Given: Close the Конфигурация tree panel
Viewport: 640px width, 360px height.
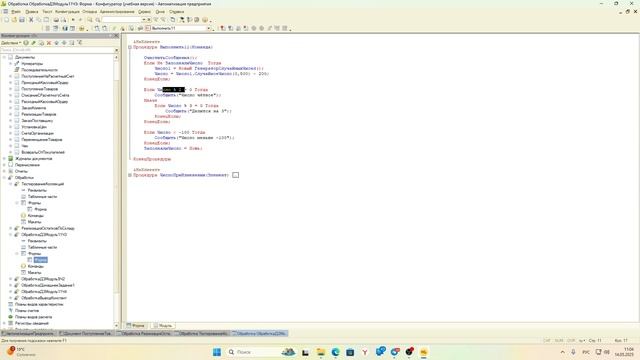Looking at the screenshot, I should (x=116, y=36).
